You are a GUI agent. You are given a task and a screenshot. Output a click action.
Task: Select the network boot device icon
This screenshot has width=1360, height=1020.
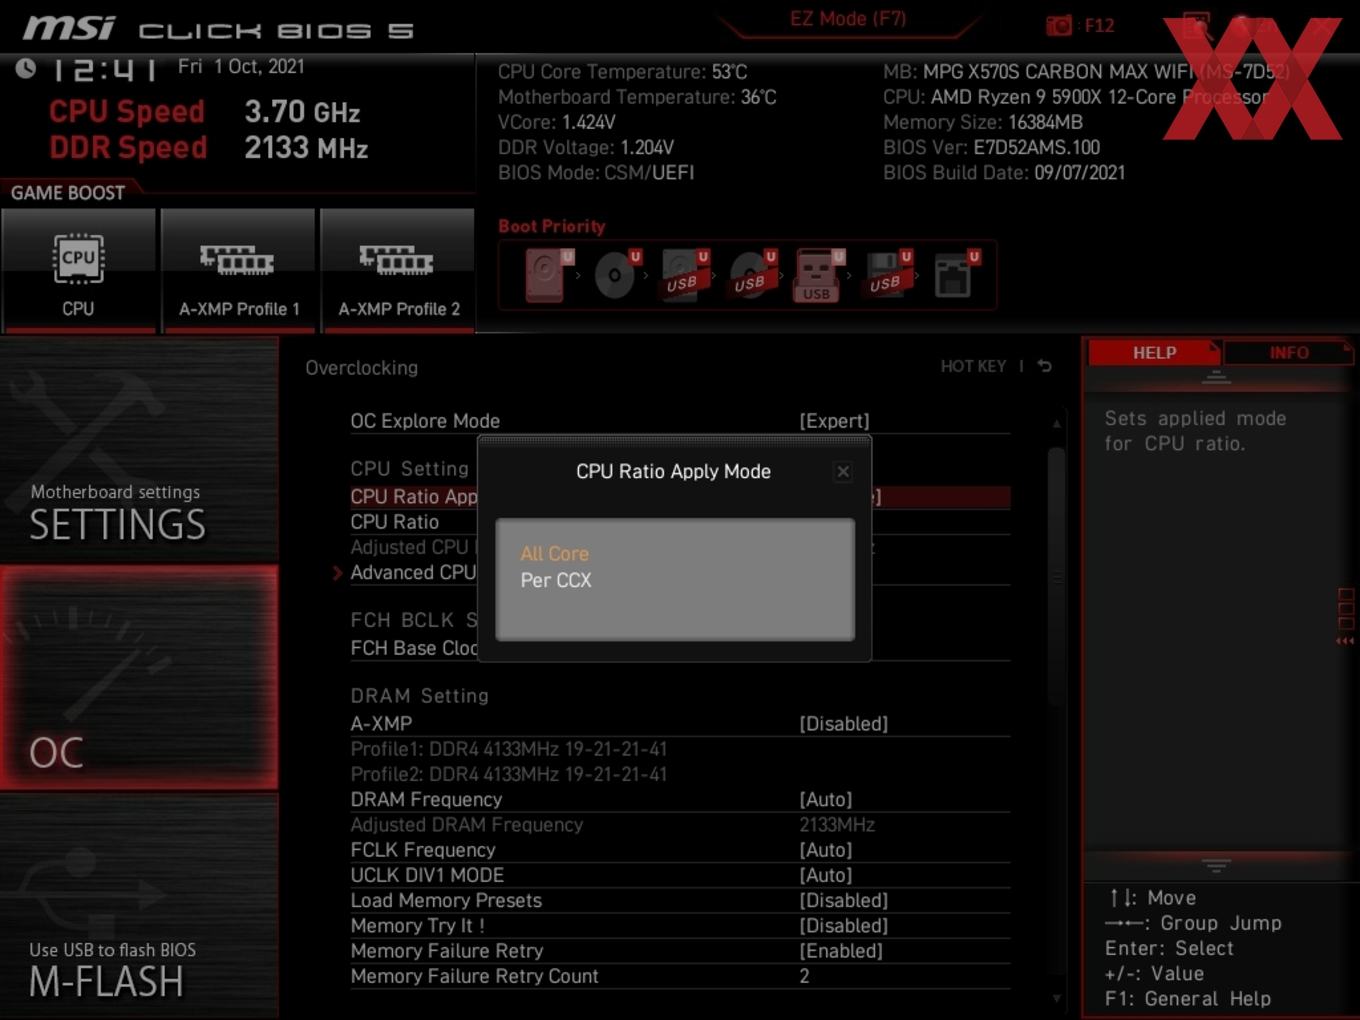point(956,274)
